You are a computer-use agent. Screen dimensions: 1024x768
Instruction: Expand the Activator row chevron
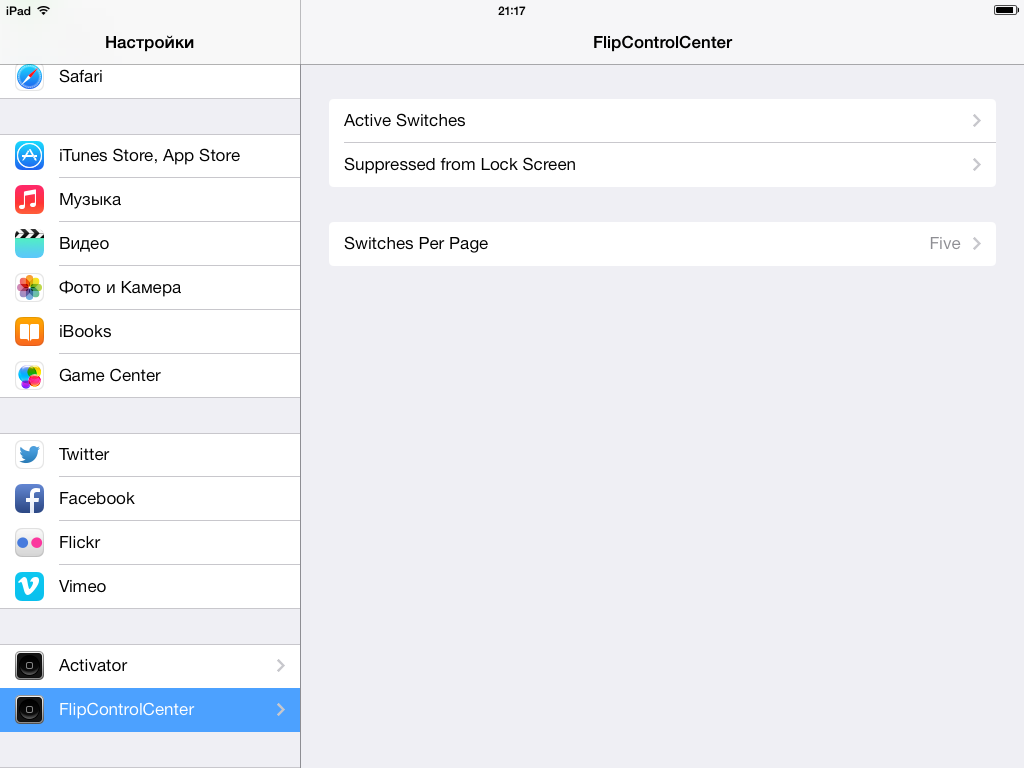[281, 665]
